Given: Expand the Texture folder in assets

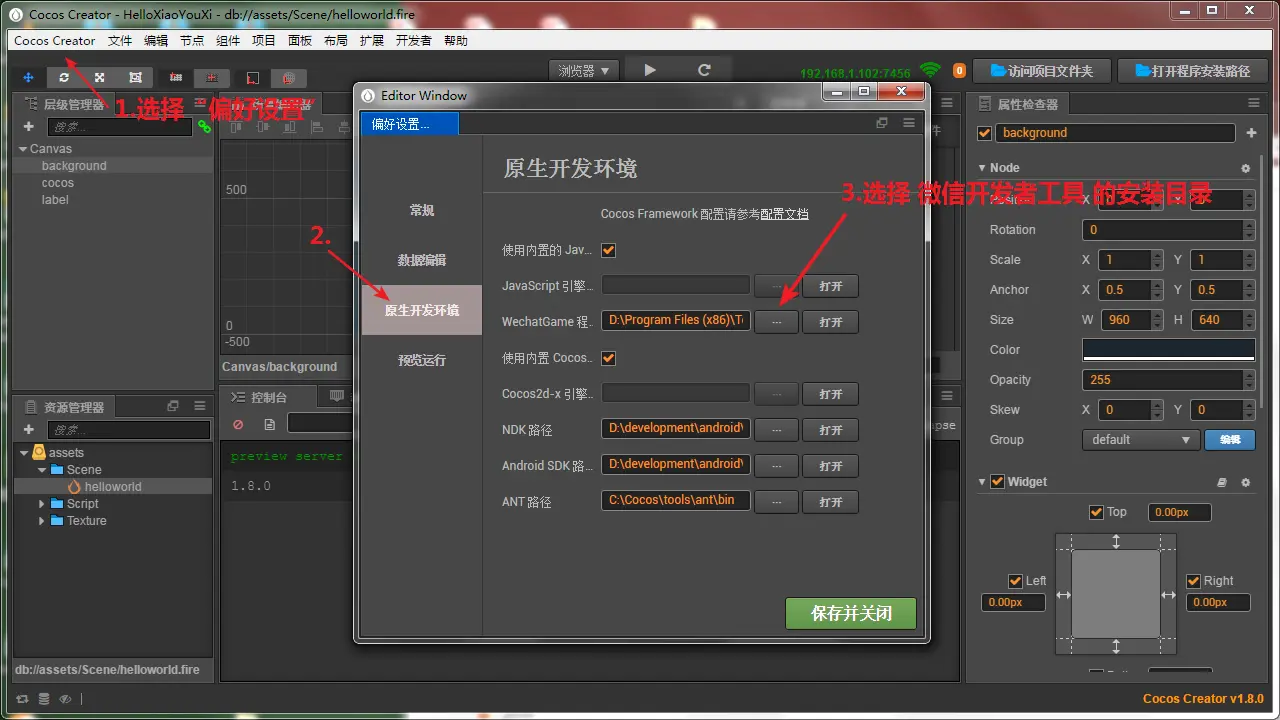Looking at the screenshot, I should pyautogui.click(x=42, y=521).
